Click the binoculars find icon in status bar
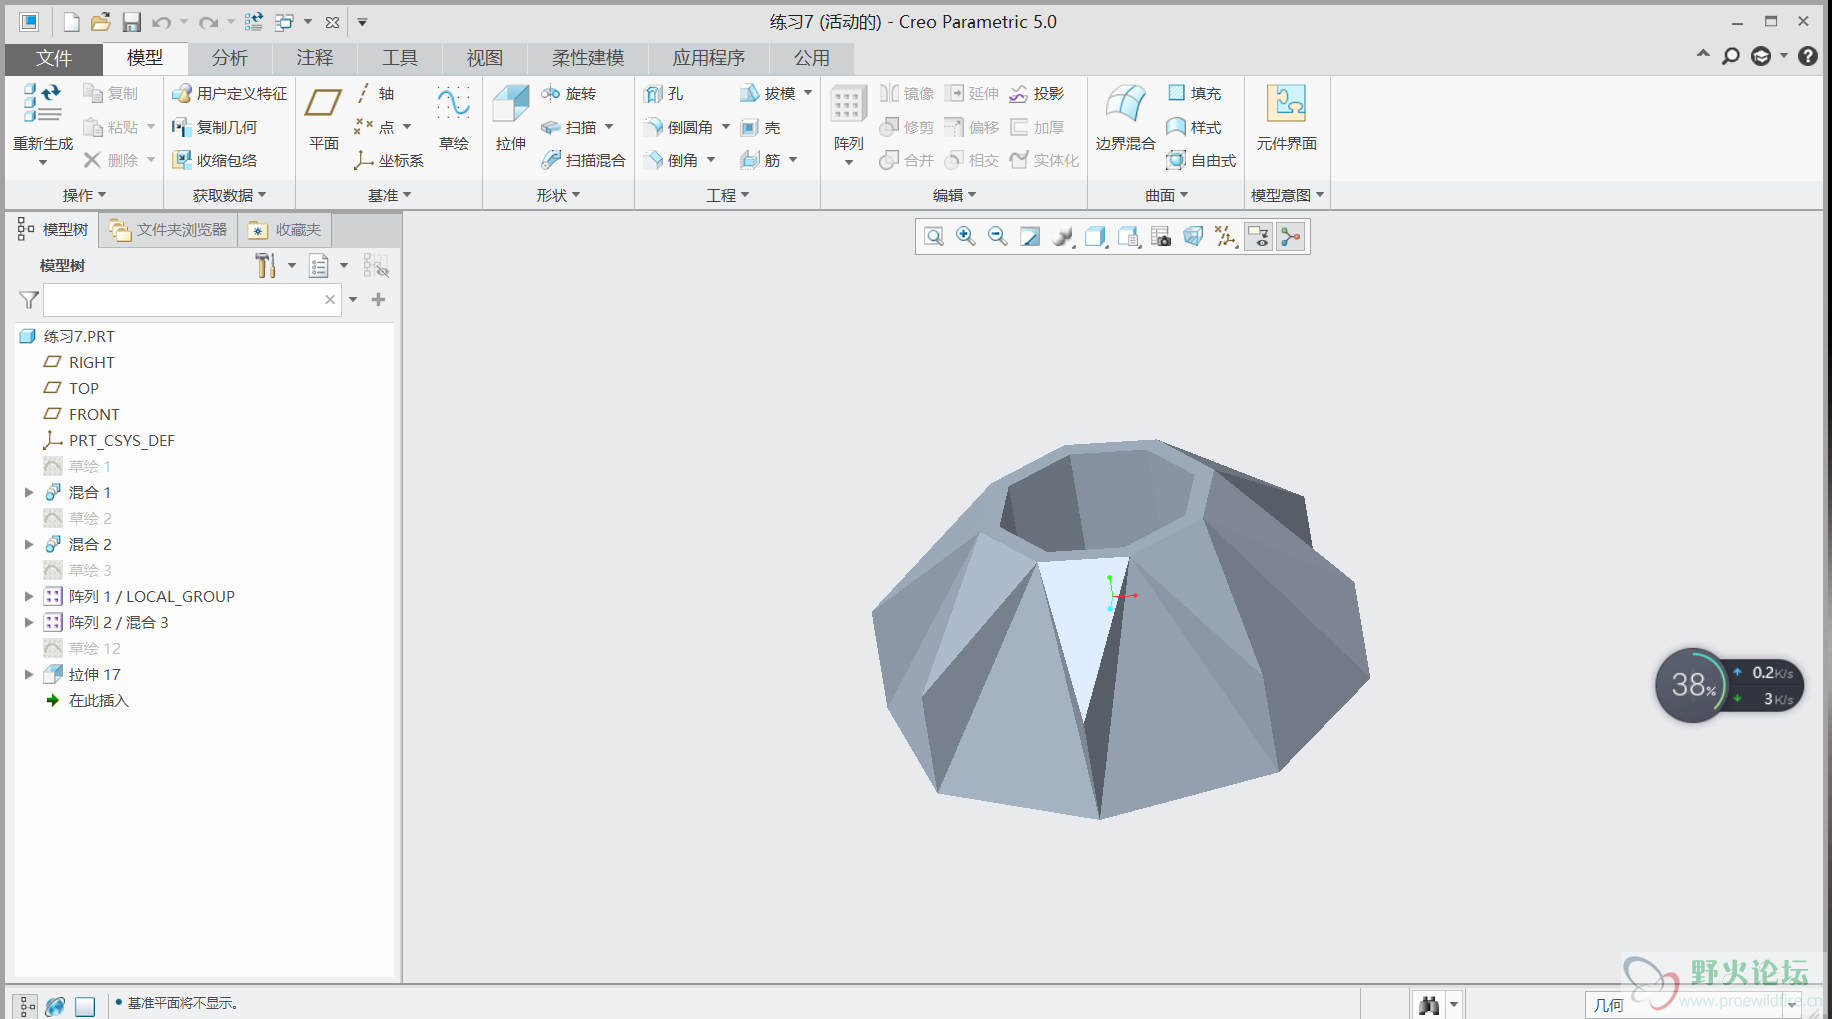The image size is (1832, 1019). [x=1429, y=1005]
